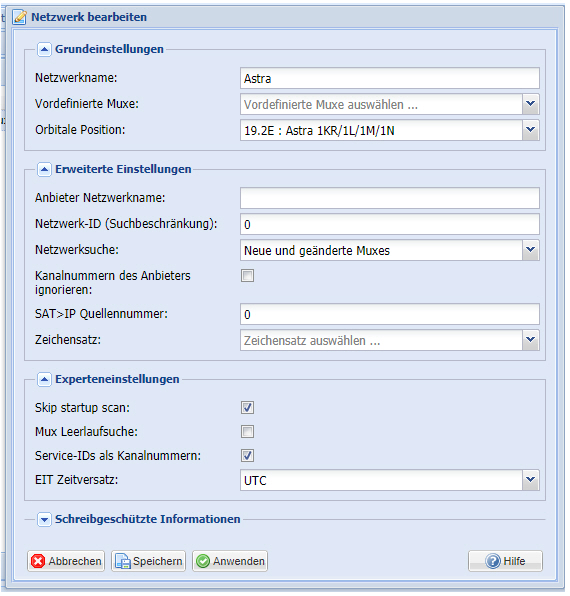Collapse the Grundeinstellungen section arrow
The width and height of the screenshot is (570, 596).
click(x=44, y=49)
